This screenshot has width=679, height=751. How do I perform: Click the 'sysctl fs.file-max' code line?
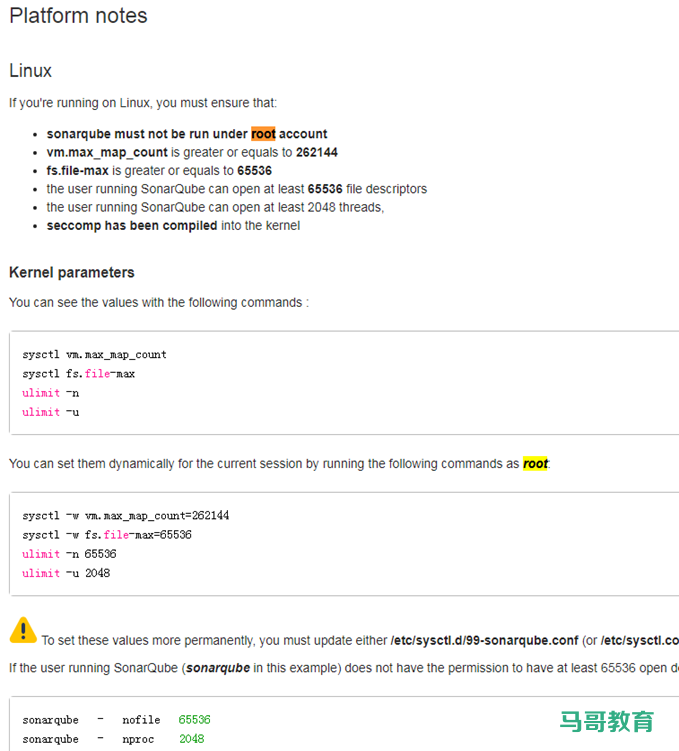tap(79, 374)
